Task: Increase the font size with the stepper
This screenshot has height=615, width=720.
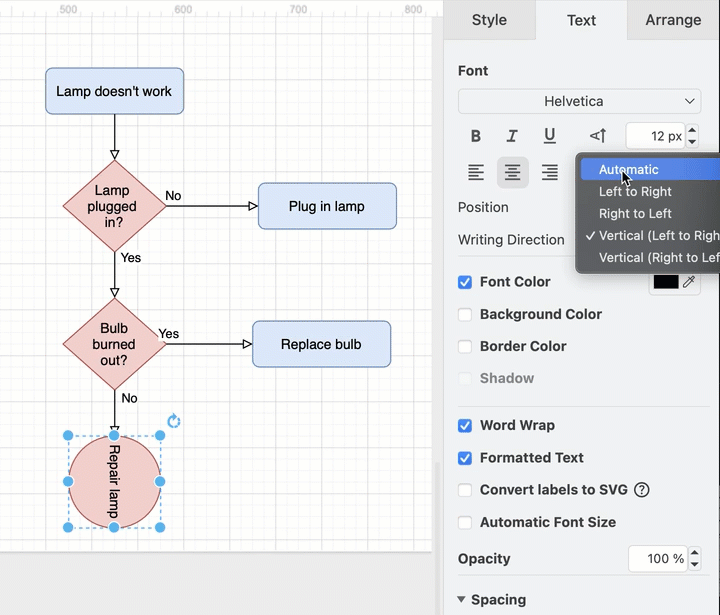Action: (692, 130)
